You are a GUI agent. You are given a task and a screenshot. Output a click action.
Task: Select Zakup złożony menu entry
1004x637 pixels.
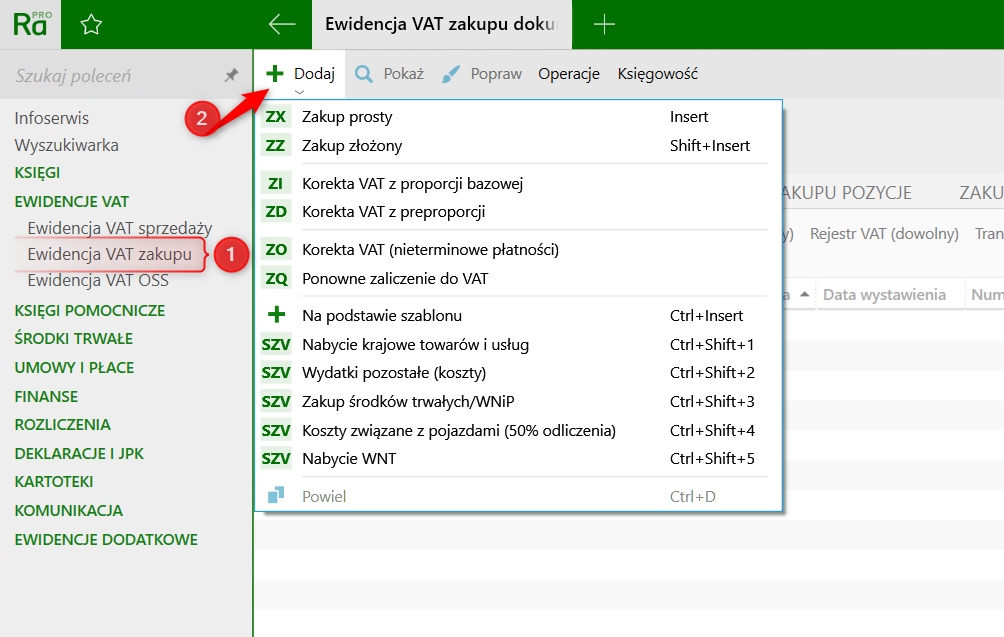click(352, 146)
